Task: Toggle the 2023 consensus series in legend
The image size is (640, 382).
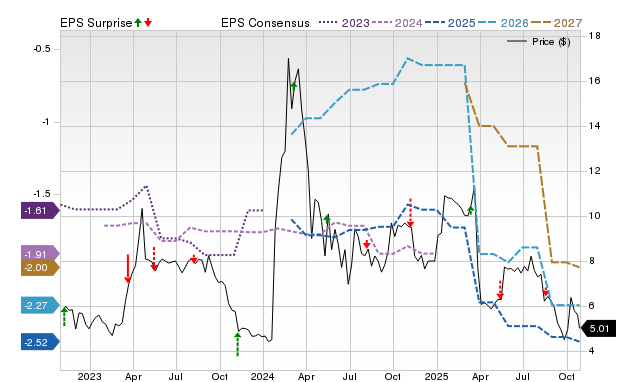Action: (344, 23)
